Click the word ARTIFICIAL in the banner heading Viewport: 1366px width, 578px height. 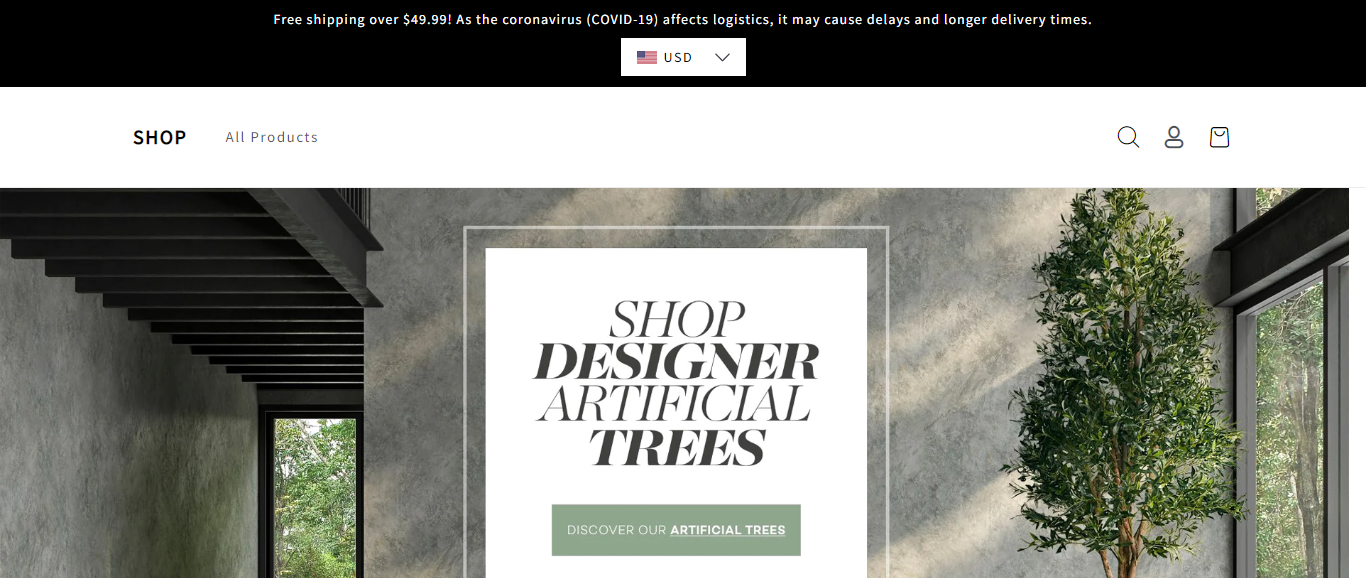click(x=673, y=403)
